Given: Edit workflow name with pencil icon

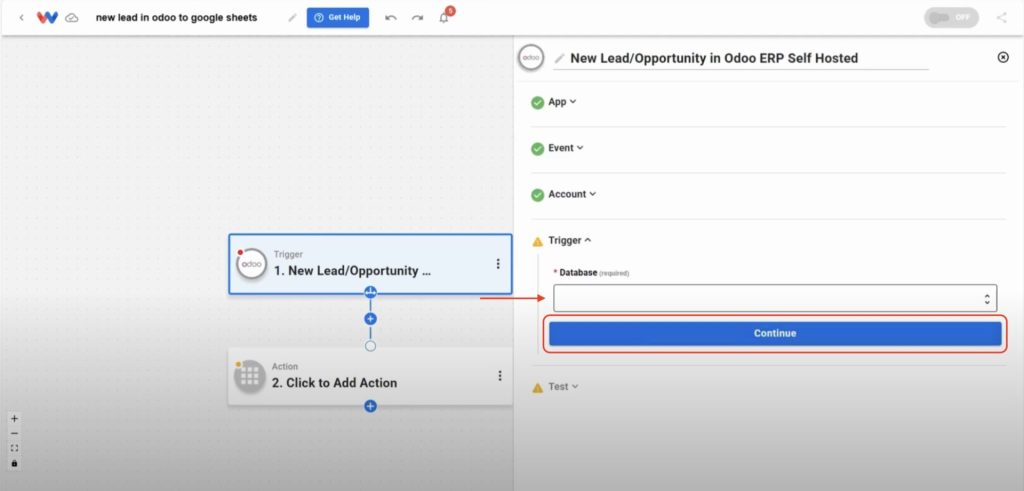Looking at the screenshot, I should coord(292,18).
